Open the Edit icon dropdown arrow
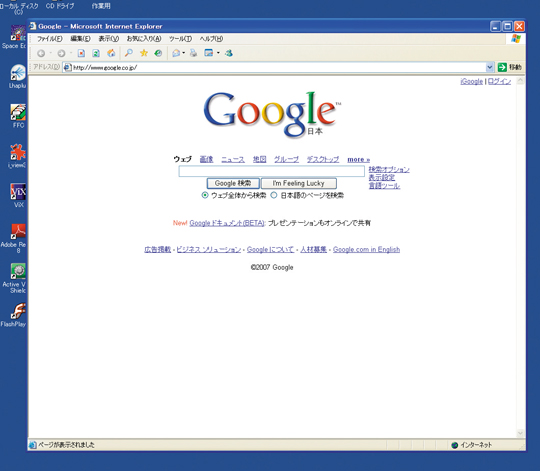 click(218, 53)
